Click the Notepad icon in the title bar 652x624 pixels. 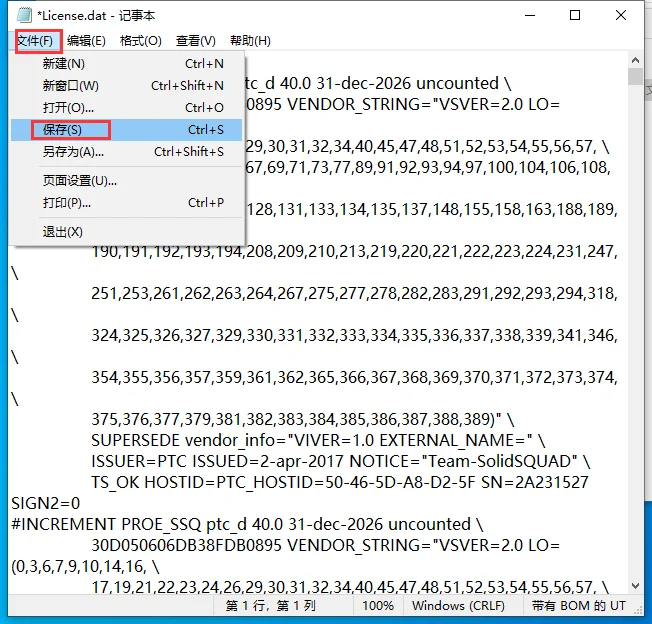tap(24, 15)
